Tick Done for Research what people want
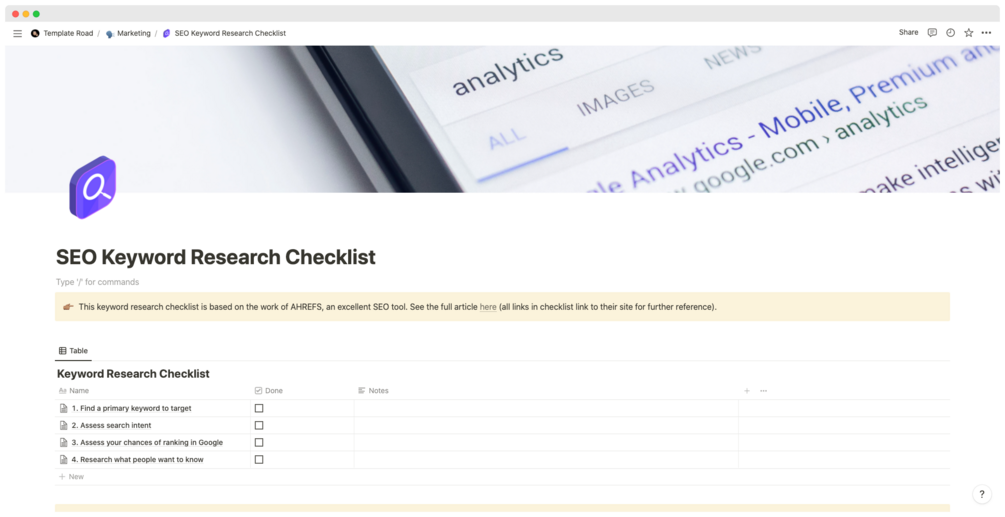The width and height of the screenshot is (1005, 517). pos(259,460)
